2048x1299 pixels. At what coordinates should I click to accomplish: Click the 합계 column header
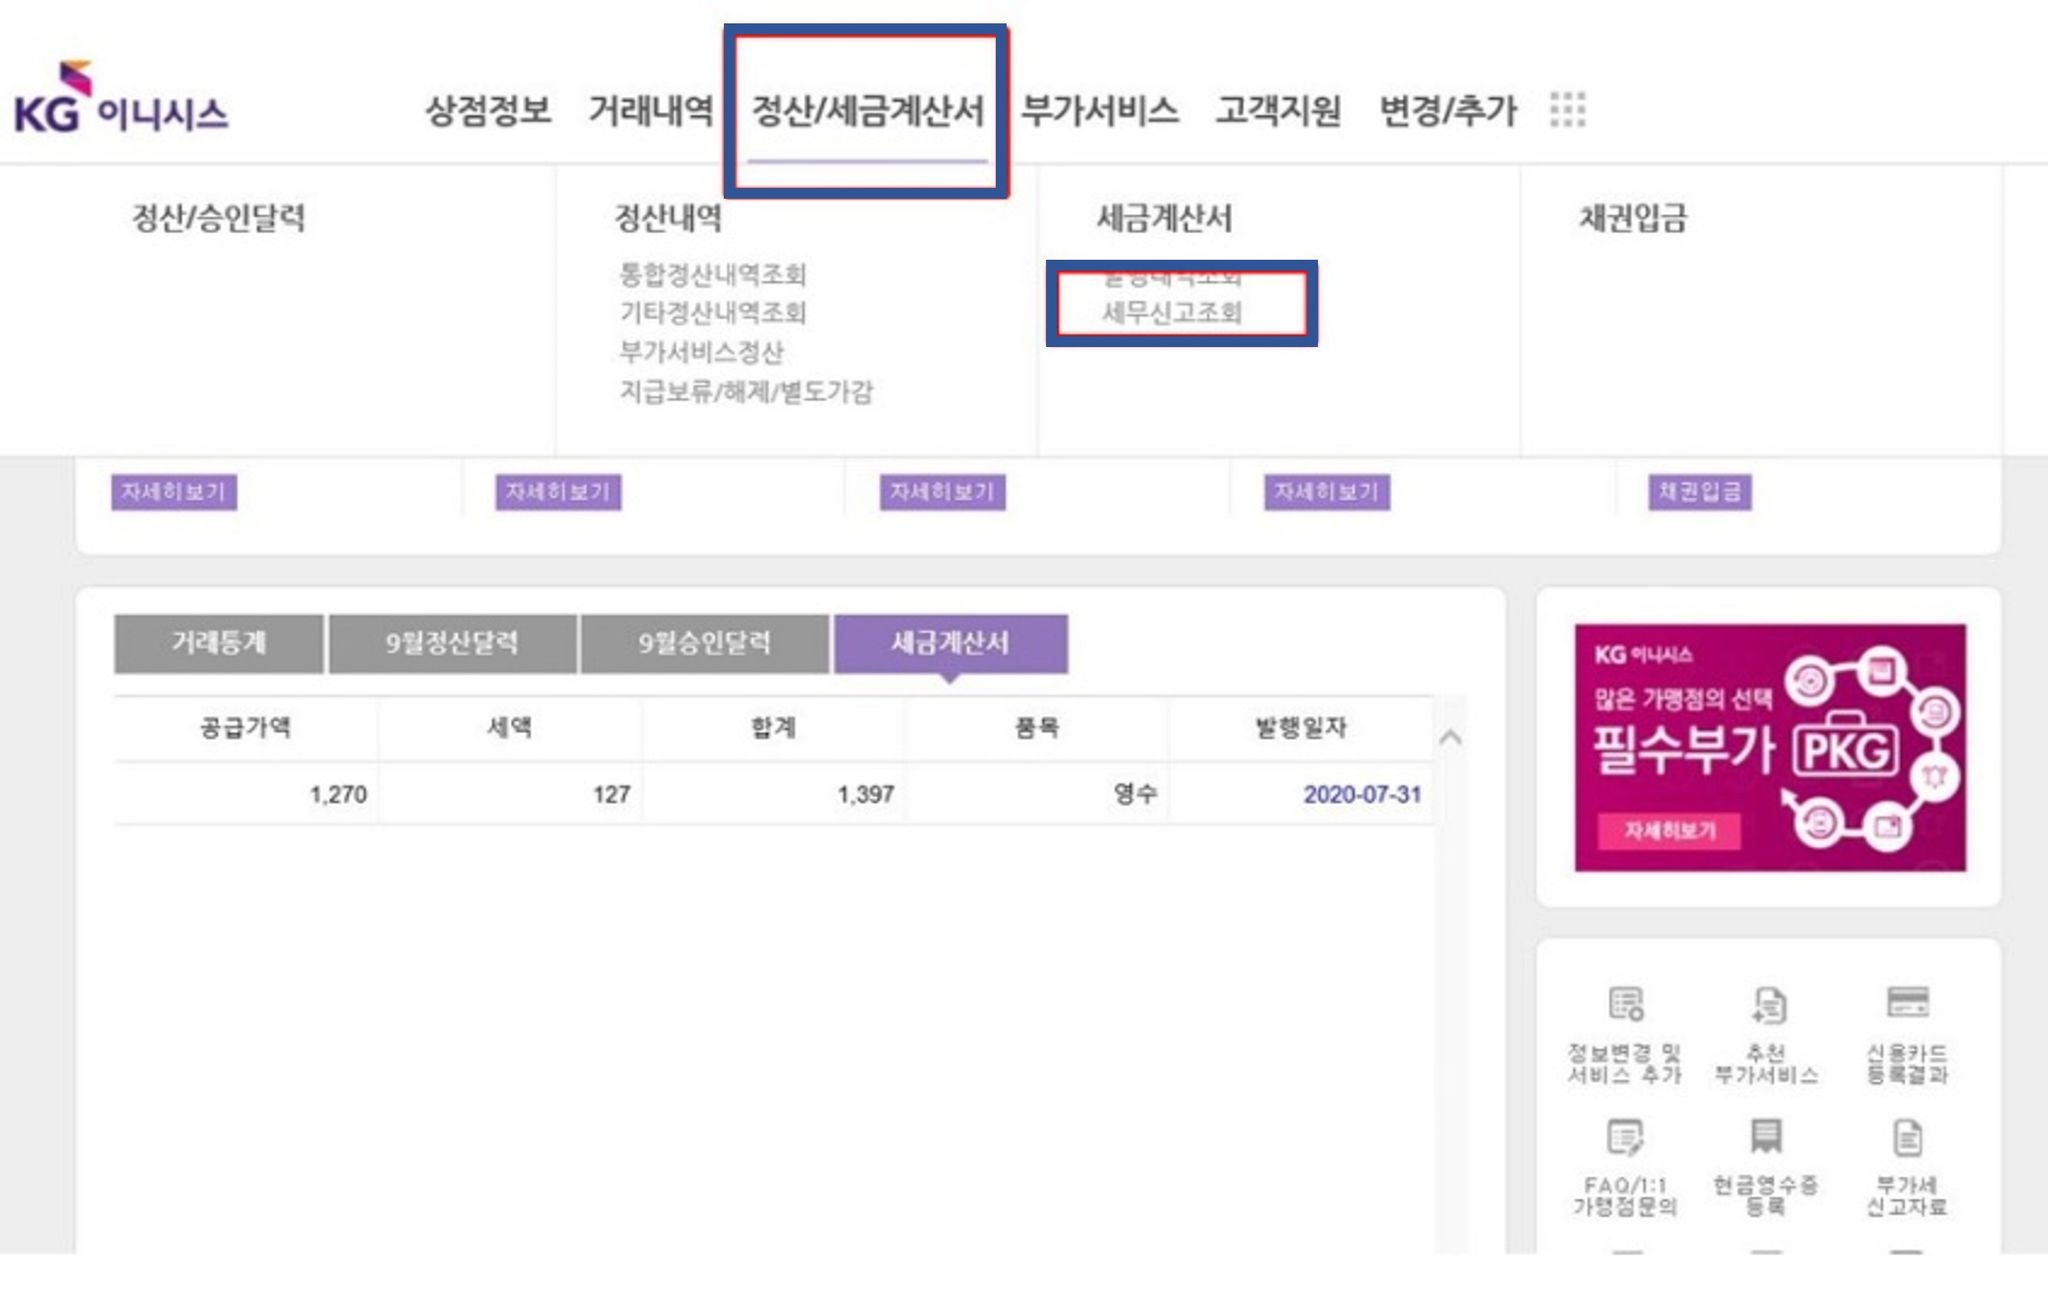(773, 727)
